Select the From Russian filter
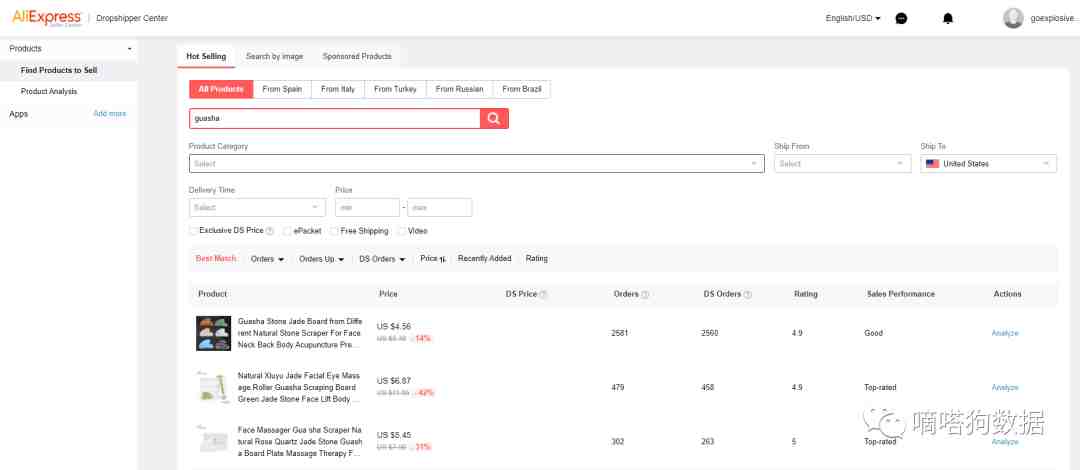1080x470 pixels. (x=459, y=90)
